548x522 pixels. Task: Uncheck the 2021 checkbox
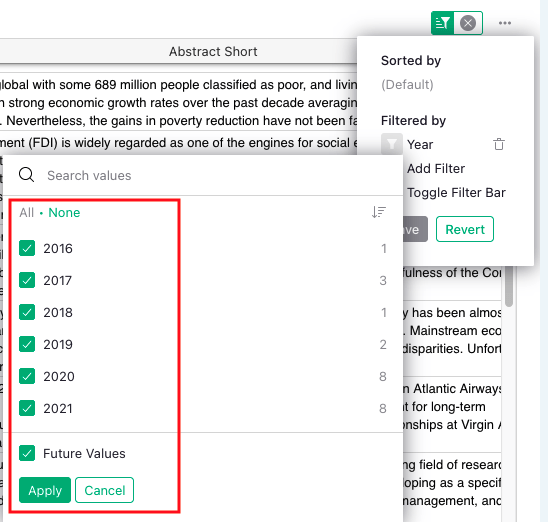27,408
